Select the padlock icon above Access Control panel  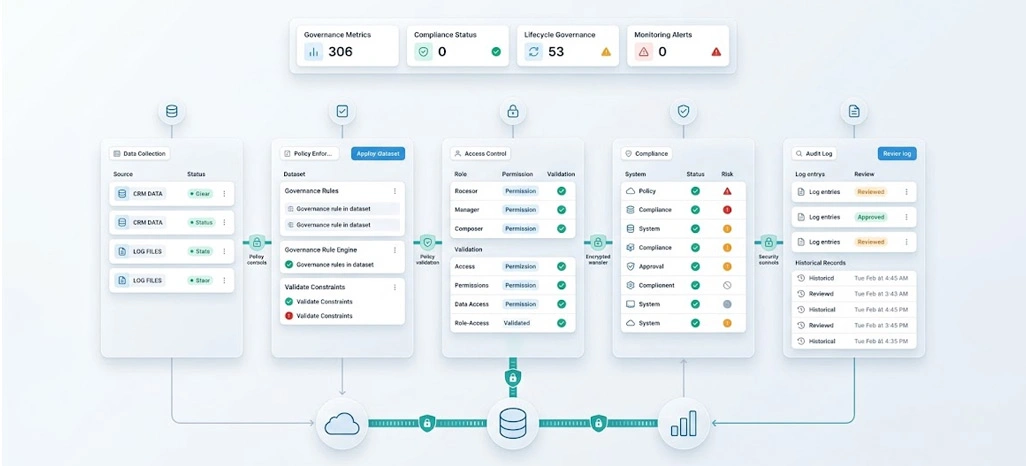[513, 111]
